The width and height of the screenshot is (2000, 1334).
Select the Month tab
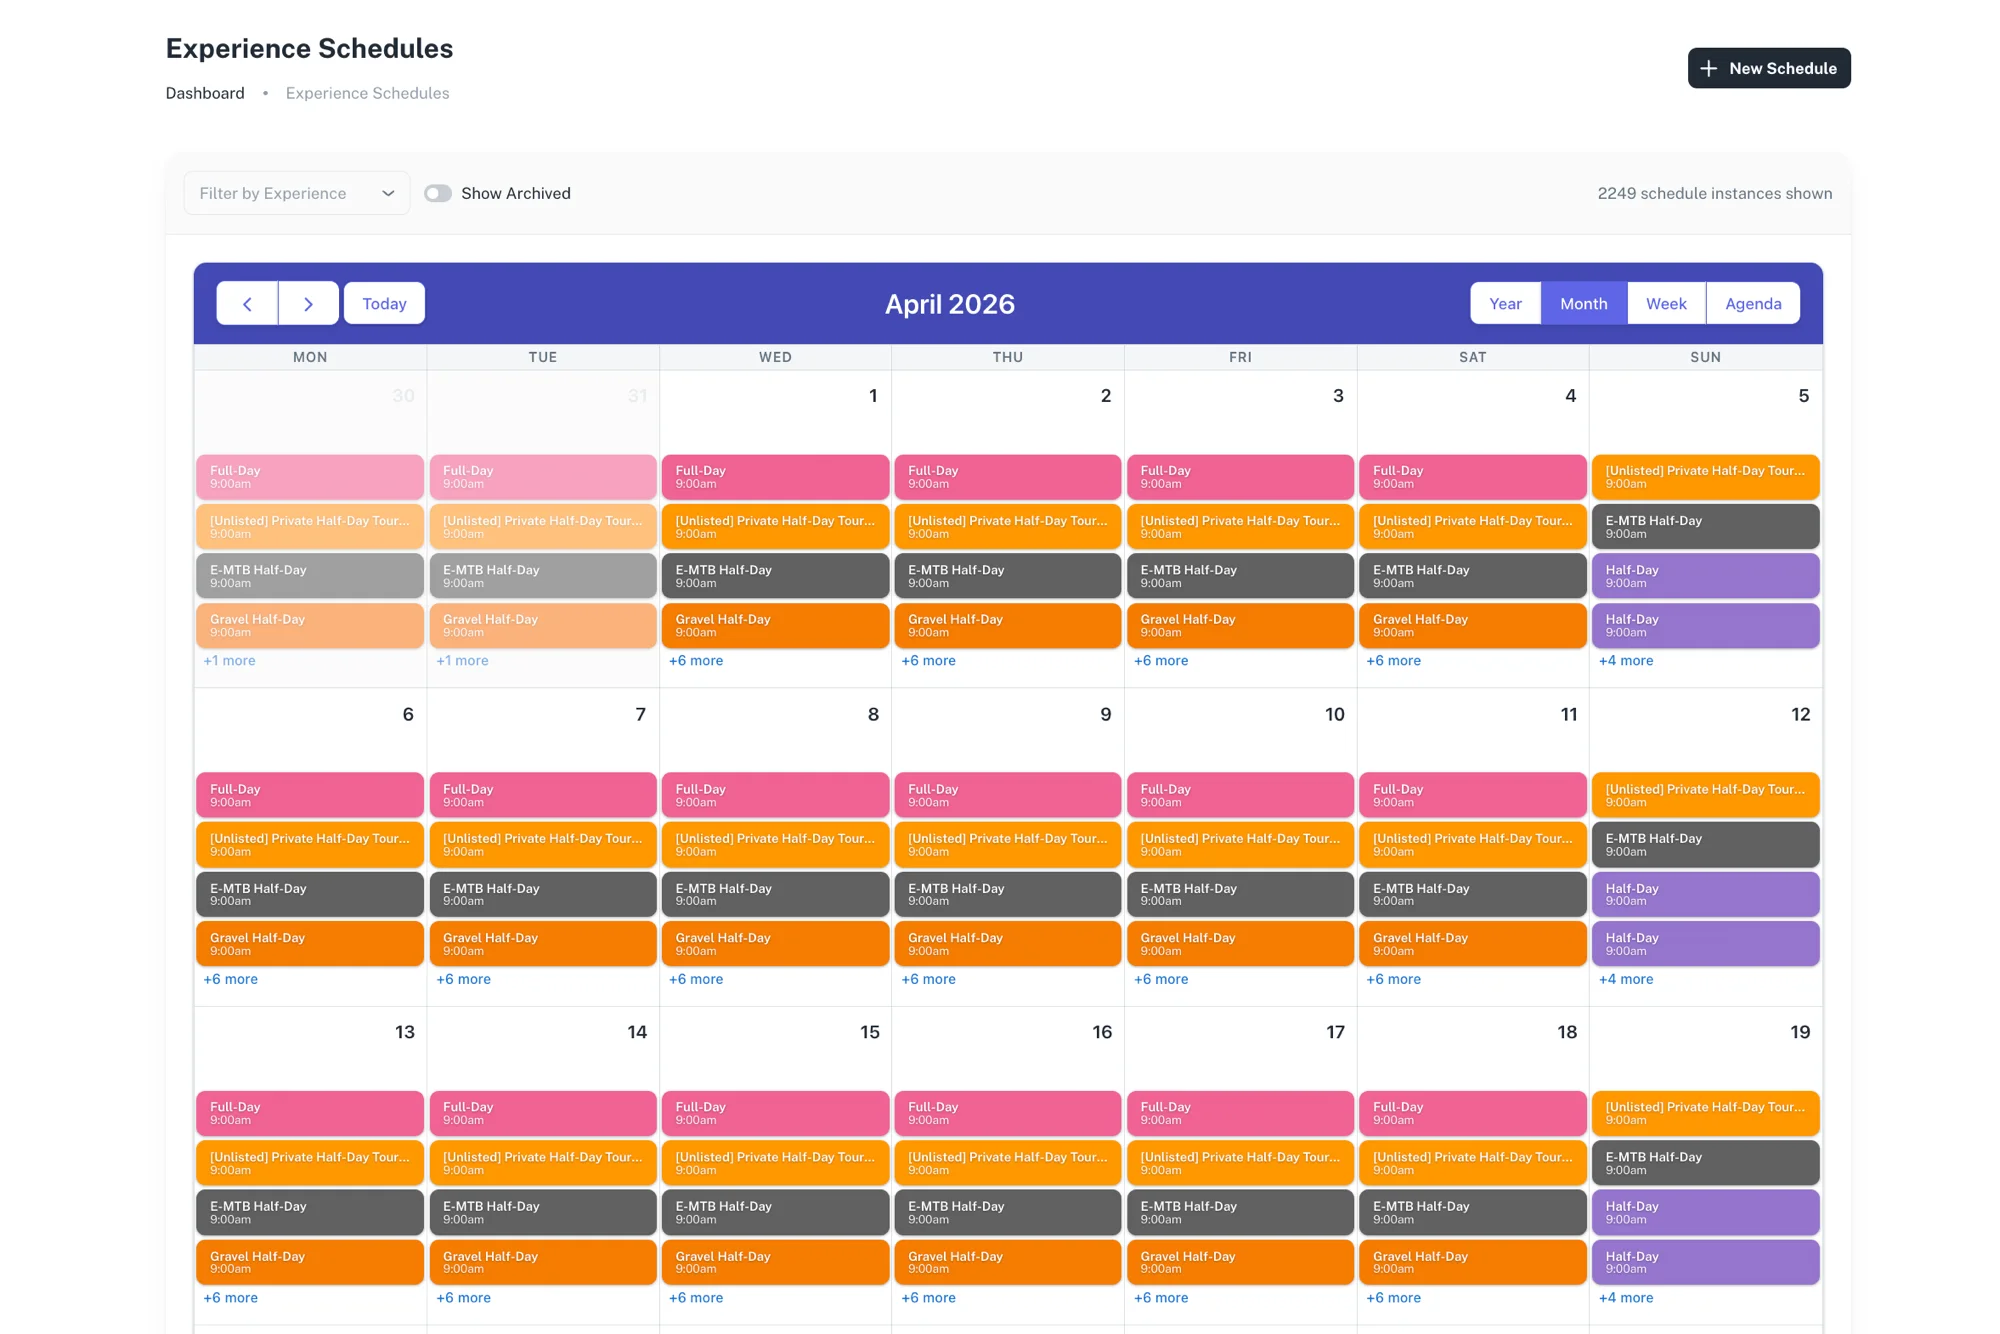1583,303
